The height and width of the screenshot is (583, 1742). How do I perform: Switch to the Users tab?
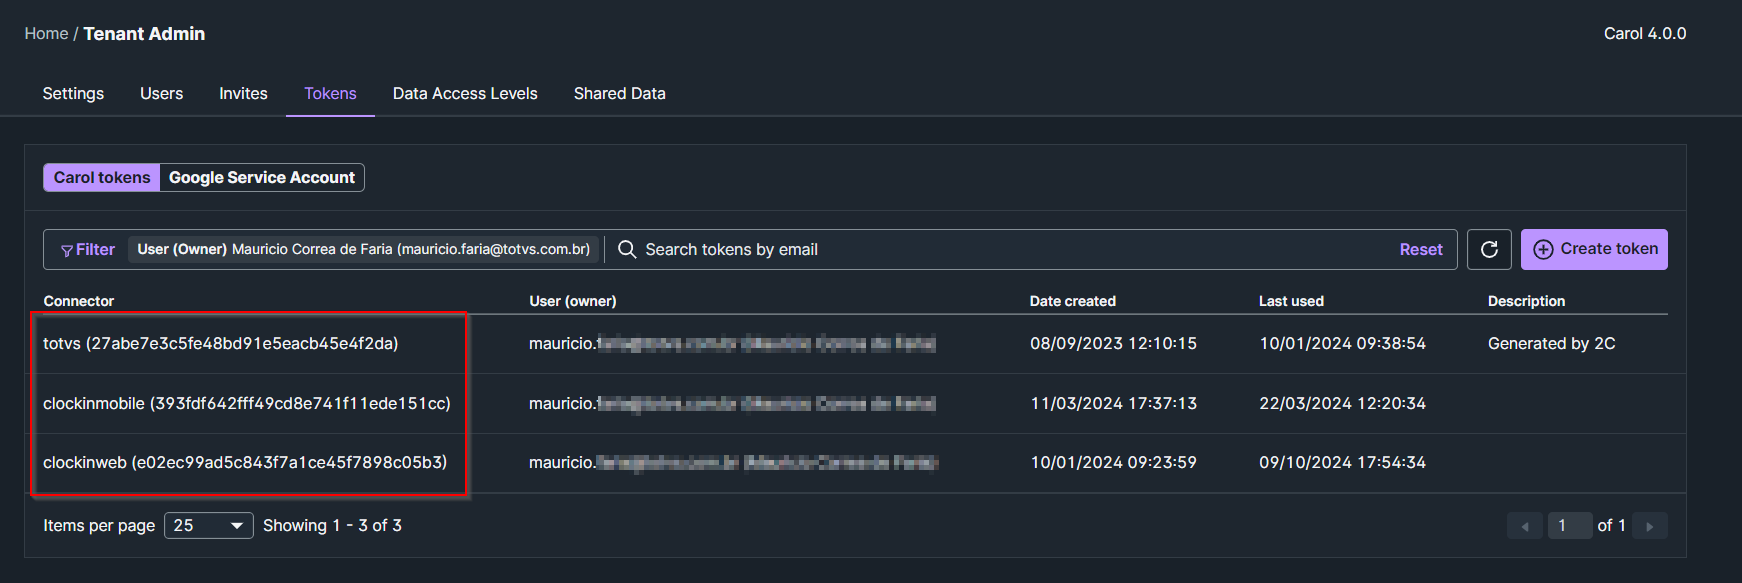pyautogui.click(x=161, y=93)
